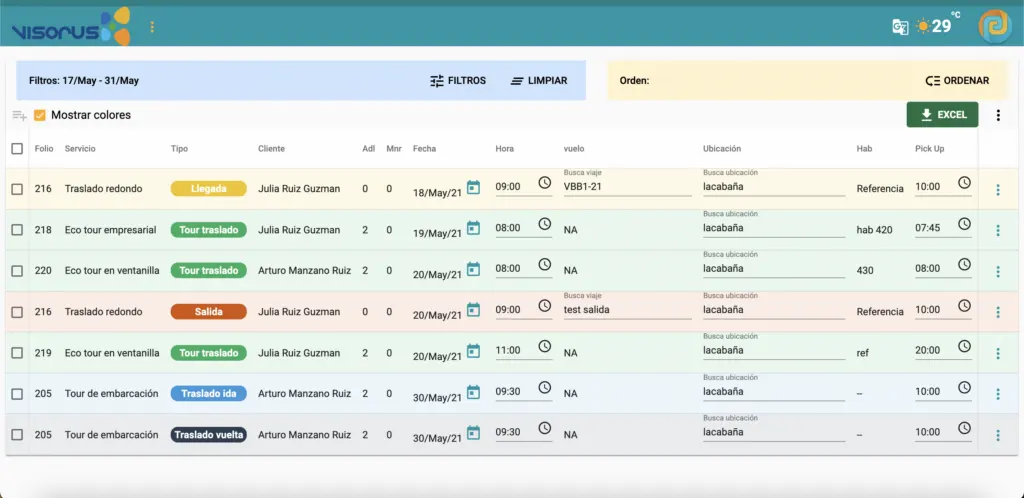Check the select-all checkbox in table header
The image size is (1024, 498).
click(17, 149)
